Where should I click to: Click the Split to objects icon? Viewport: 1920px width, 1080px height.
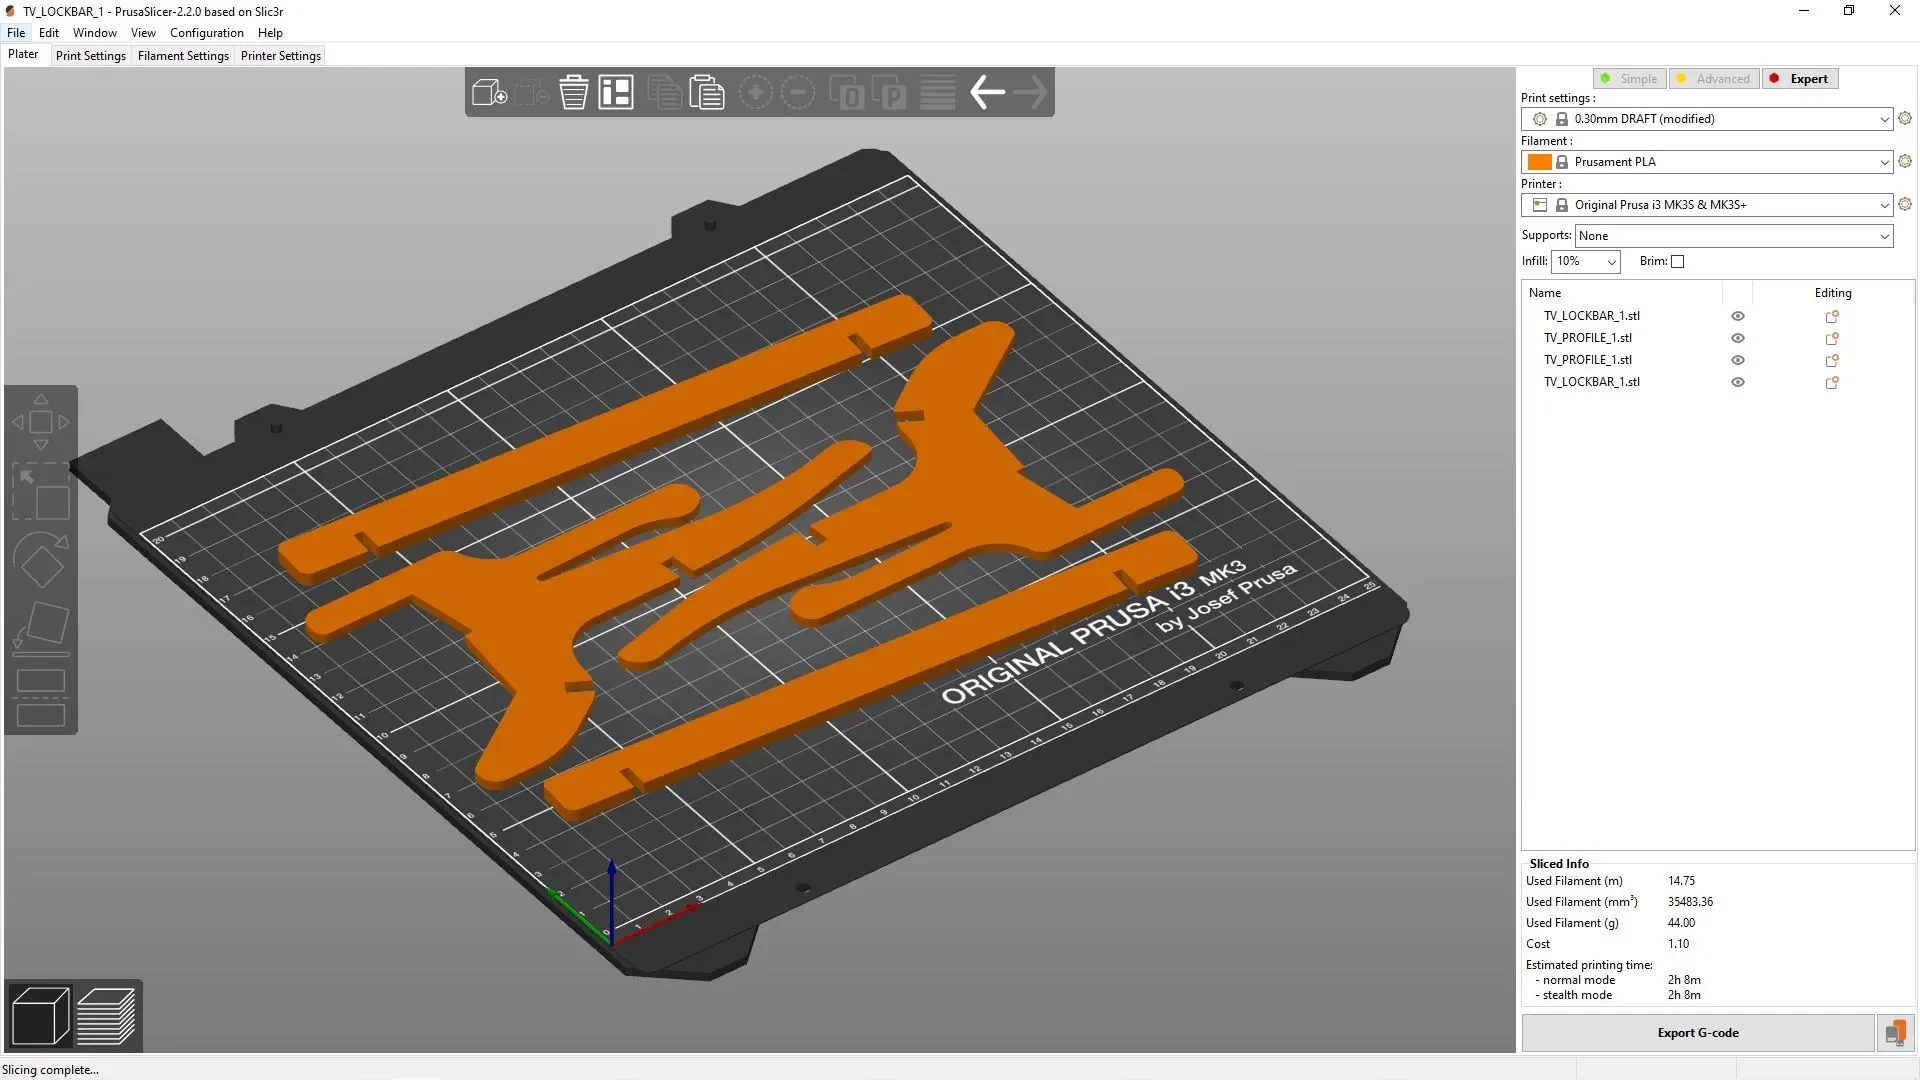(848, 93)
